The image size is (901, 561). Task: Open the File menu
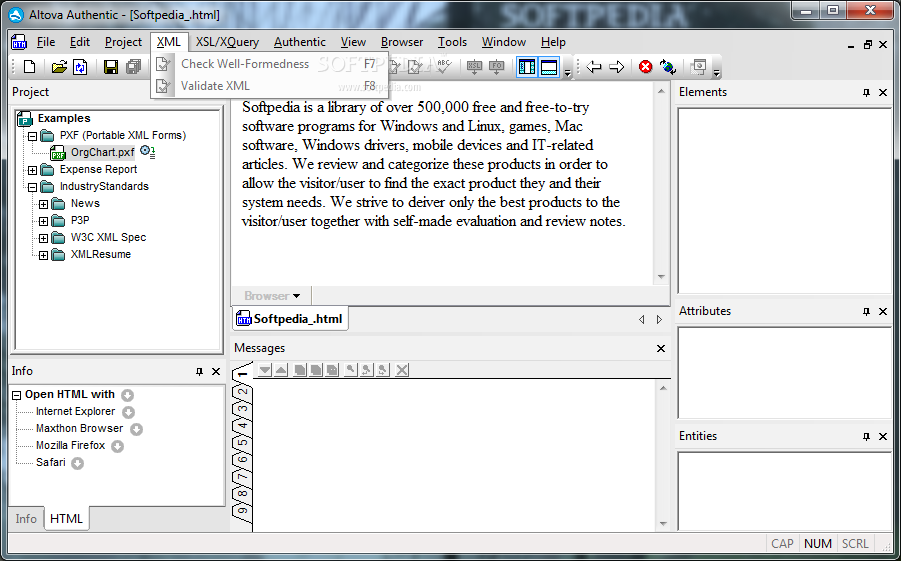pyautogui.click(x=46, y=42)
